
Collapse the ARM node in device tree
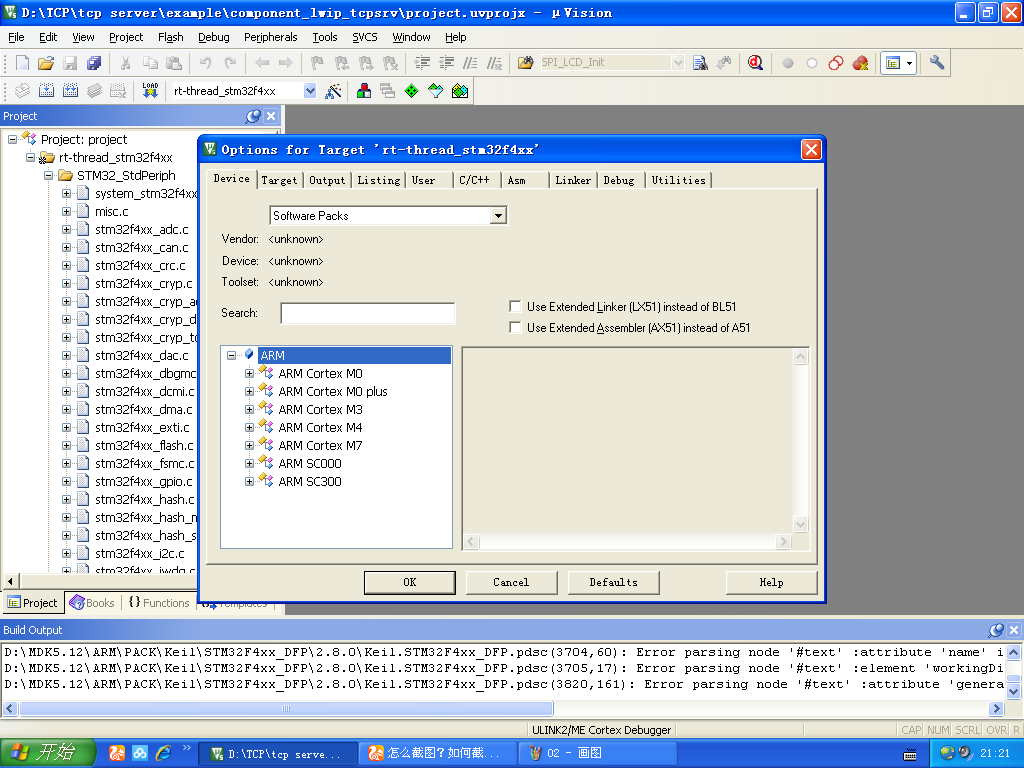[231, 355]
